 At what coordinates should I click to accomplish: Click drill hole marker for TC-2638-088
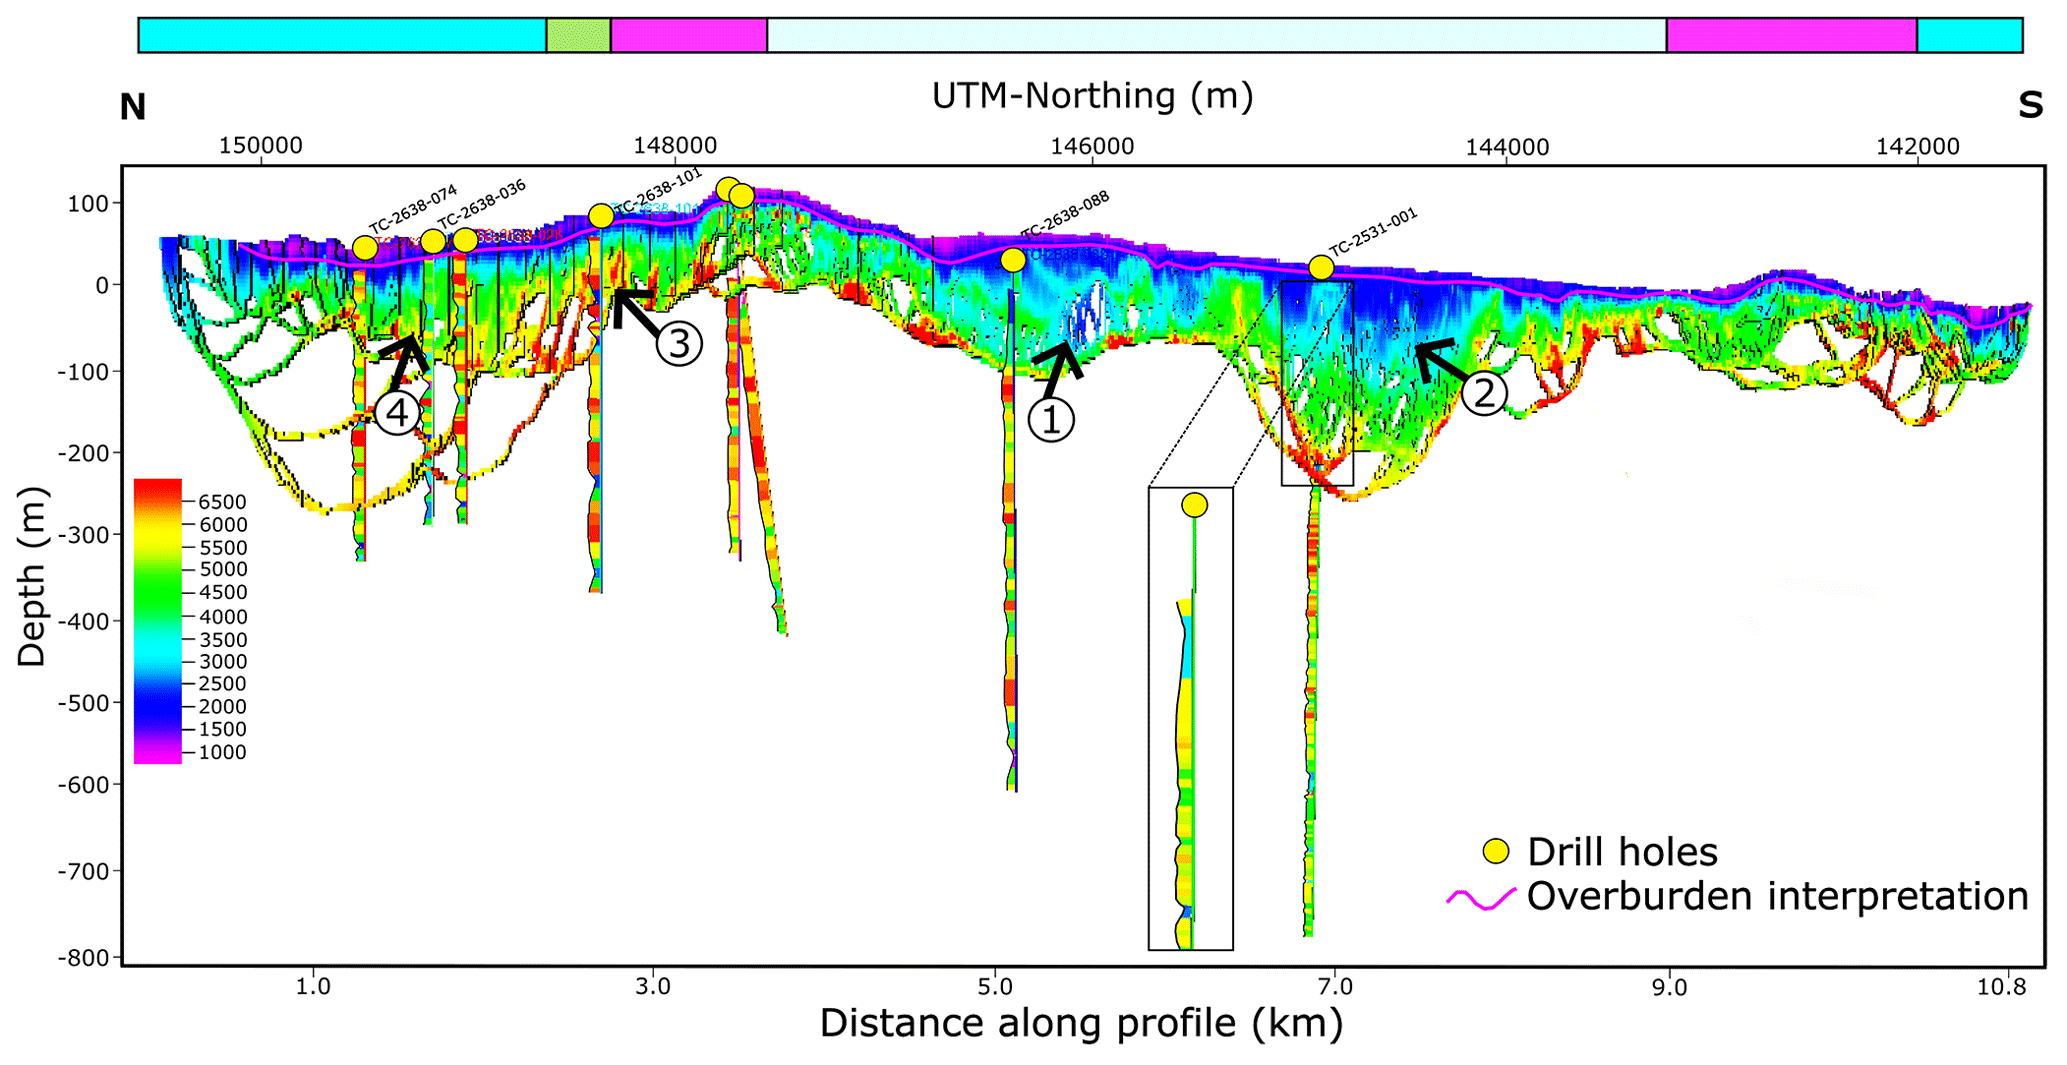(x=1013, y=260)
